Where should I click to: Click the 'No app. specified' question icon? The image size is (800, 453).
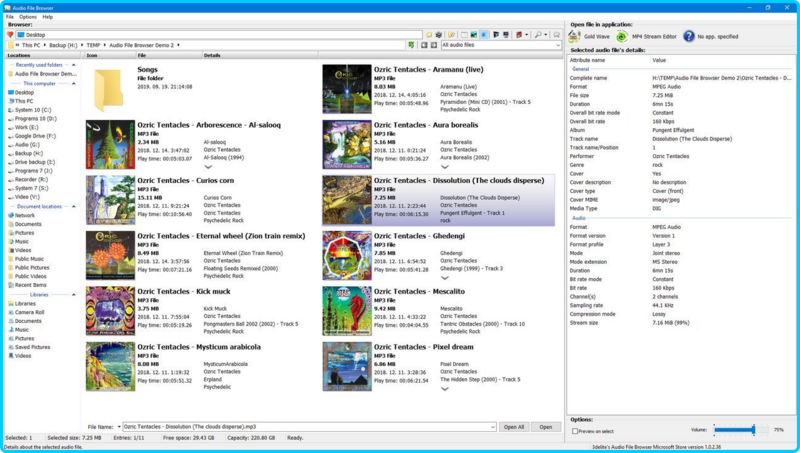689,36
